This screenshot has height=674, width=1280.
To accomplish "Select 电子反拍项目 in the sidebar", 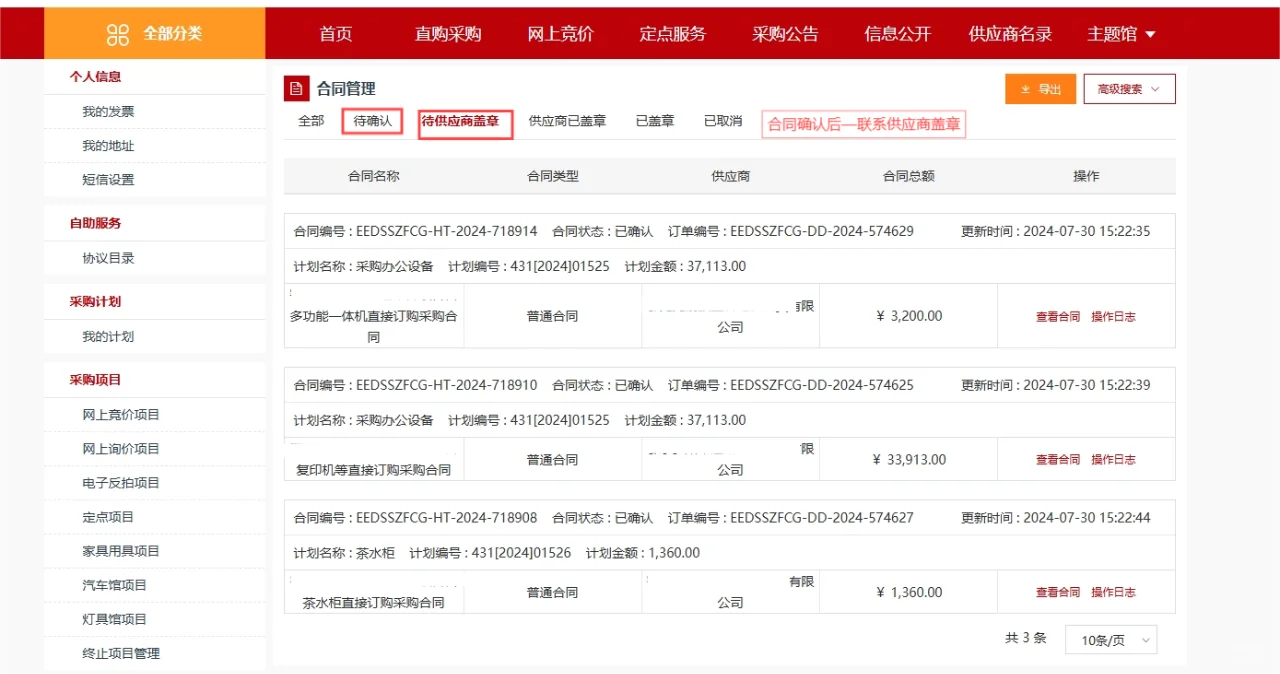I will pos(118,482).
